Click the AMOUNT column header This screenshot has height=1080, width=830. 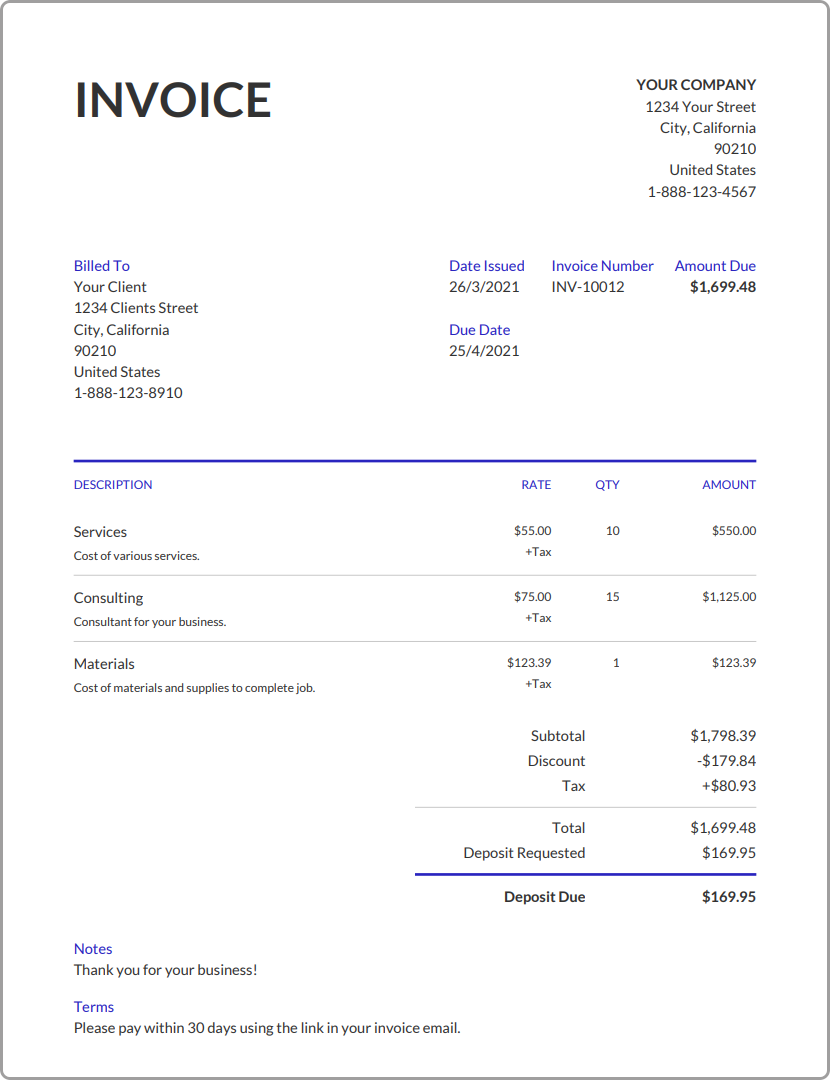click(728, 484)
